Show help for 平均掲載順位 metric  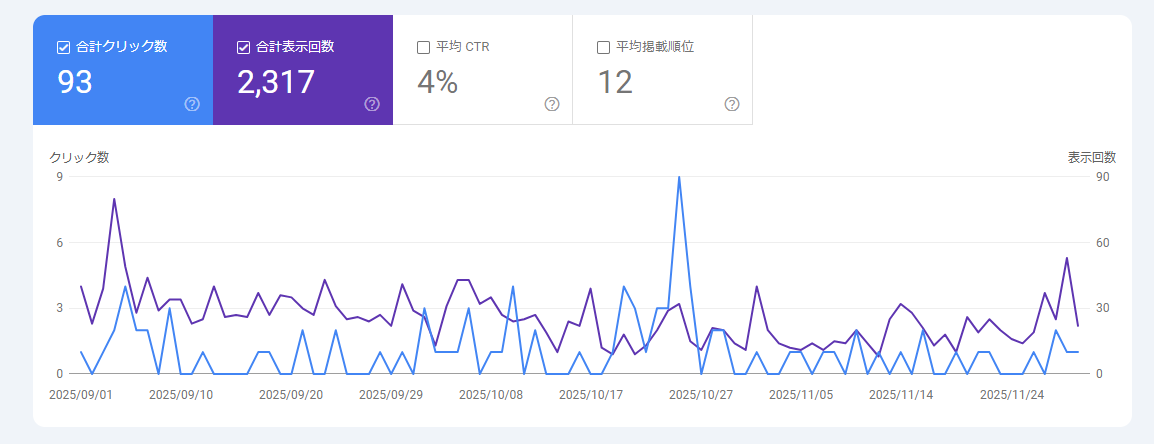click(x=732, y=104)
